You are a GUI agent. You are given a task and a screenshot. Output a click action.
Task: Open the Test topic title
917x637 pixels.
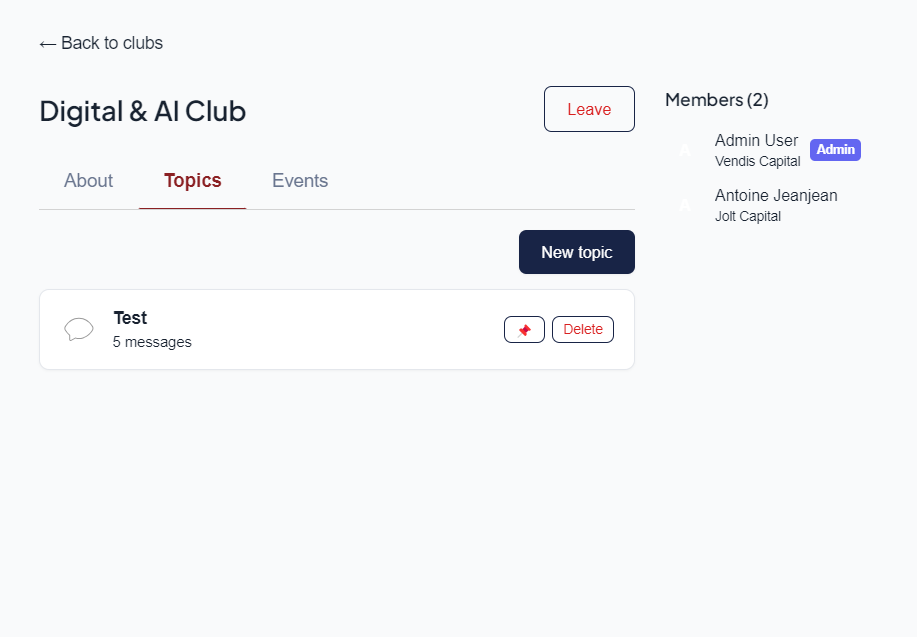(x=130, y=318)
